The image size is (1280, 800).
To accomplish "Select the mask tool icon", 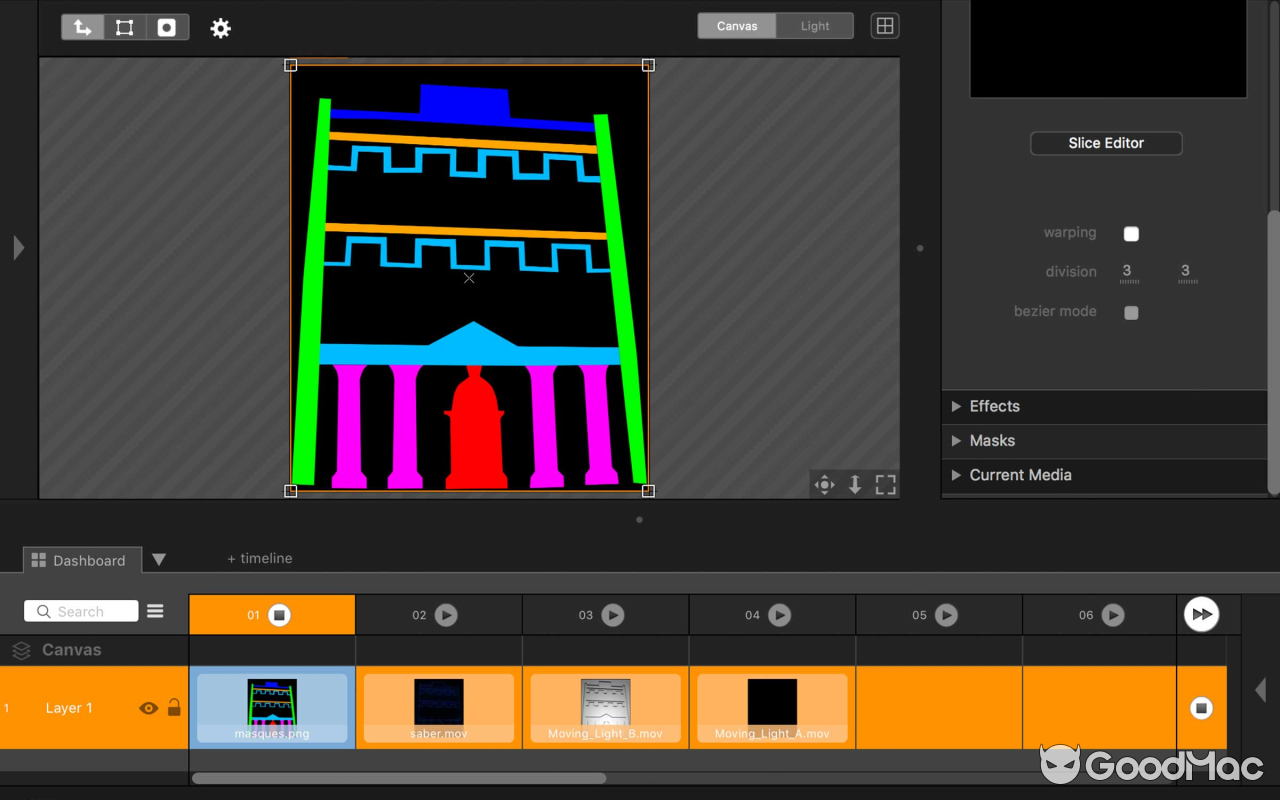I will (167, 27).
